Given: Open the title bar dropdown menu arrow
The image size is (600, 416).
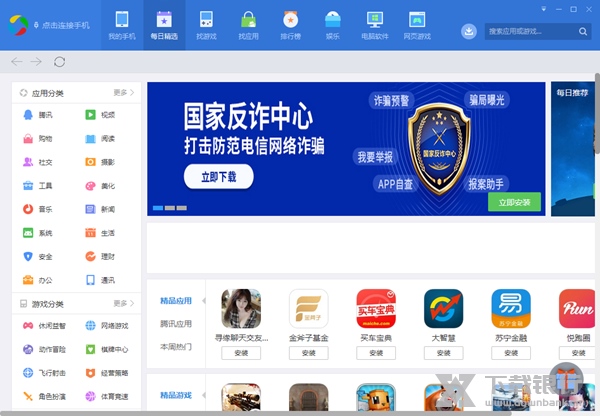Looking at the screenshot, I should pyautogui.click(x=543, y=9).
